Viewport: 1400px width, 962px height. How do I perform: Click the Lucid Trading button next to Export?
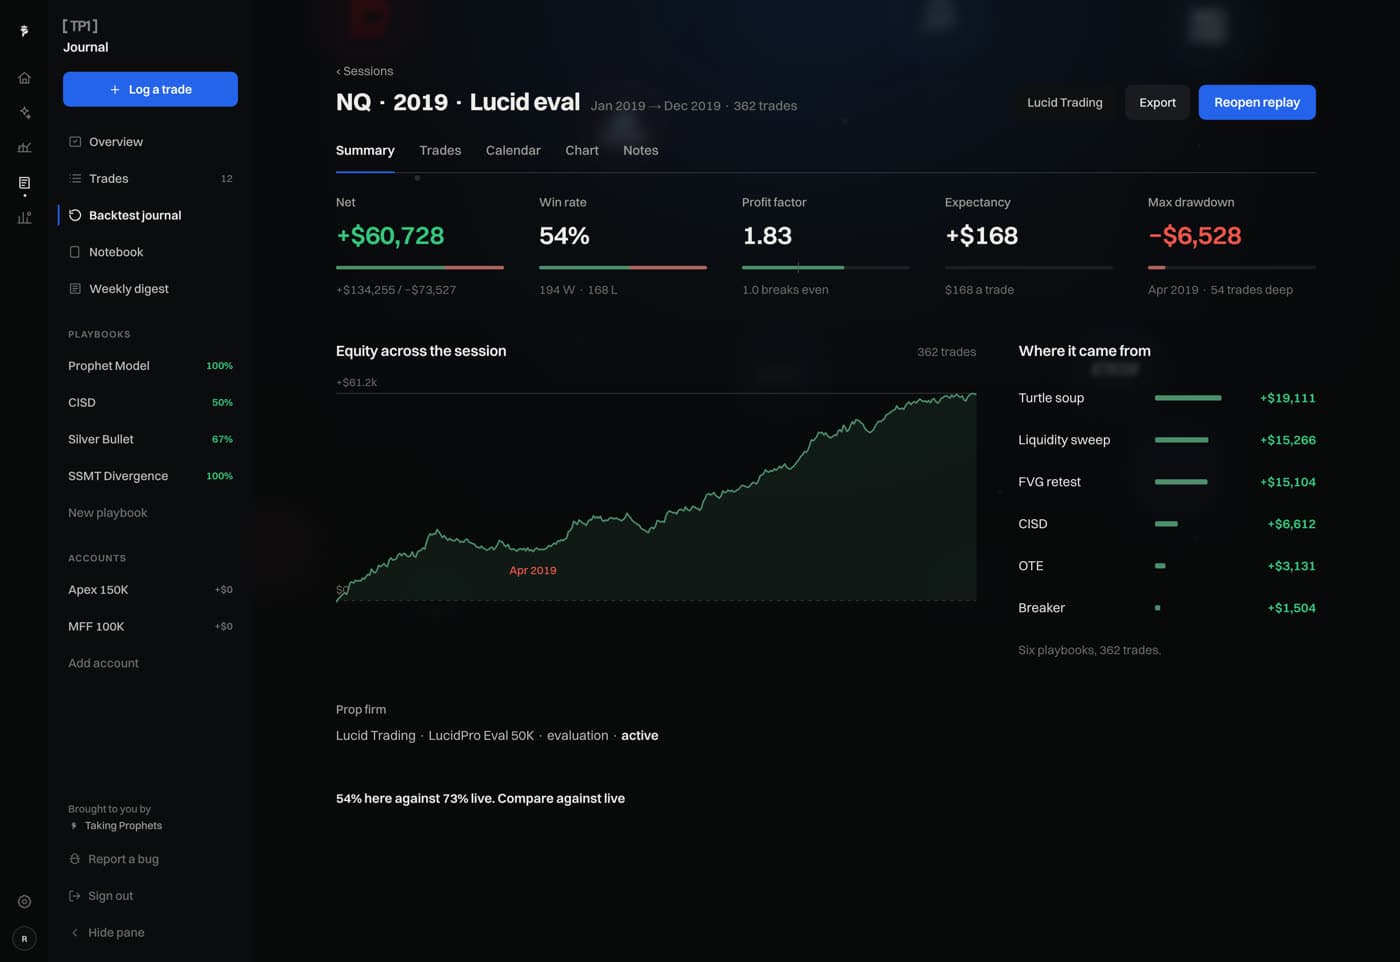(1065, 102)
